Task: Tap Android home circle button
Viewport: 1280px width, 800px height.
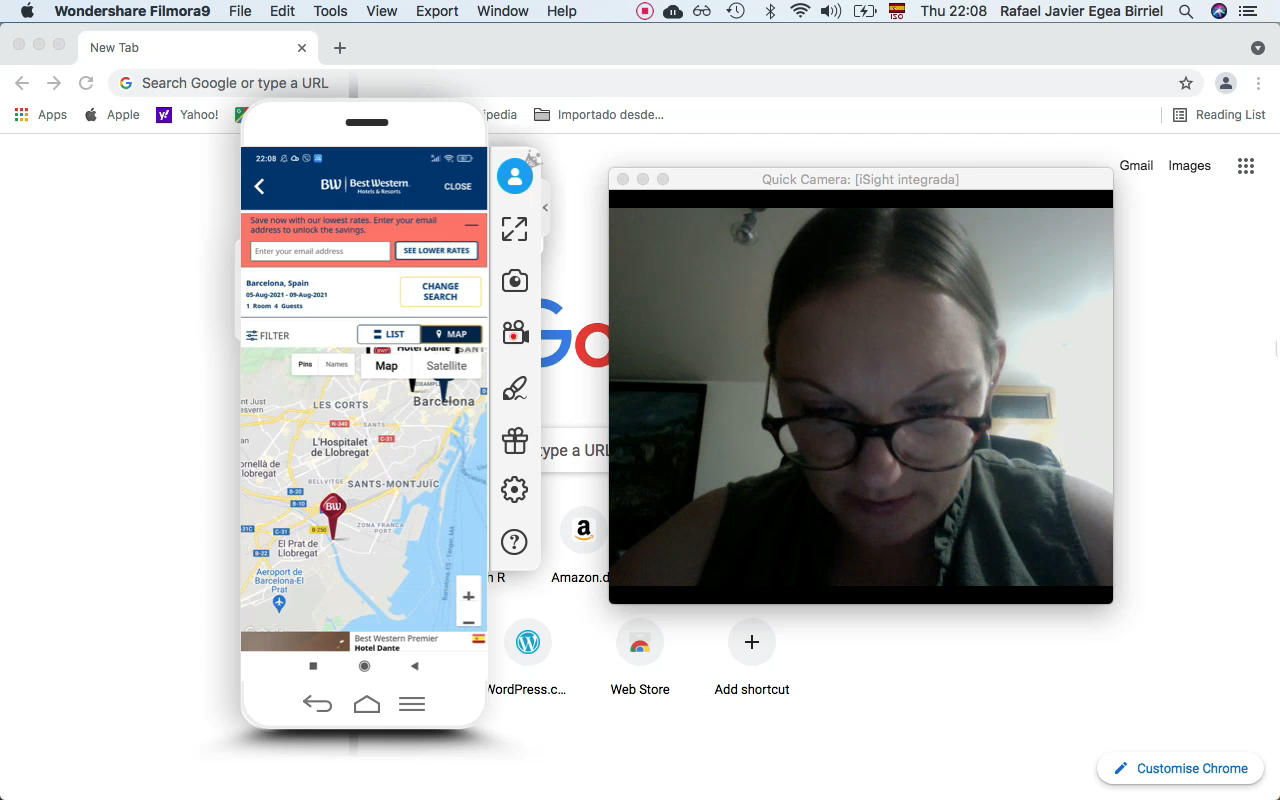Action: [x=364, y=666]
